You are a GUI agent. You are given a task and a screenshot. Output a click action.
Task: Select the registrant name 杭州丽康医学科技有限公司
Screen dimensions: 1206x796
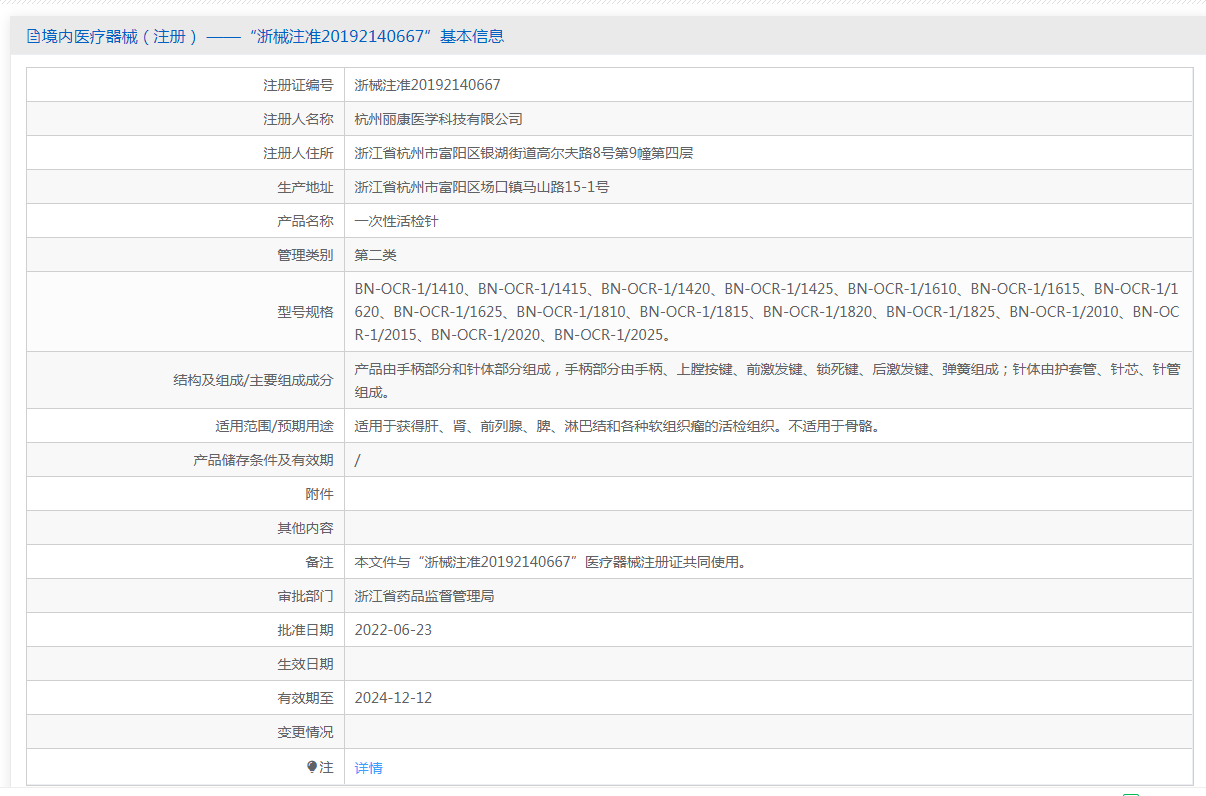(x=438, y=119)
